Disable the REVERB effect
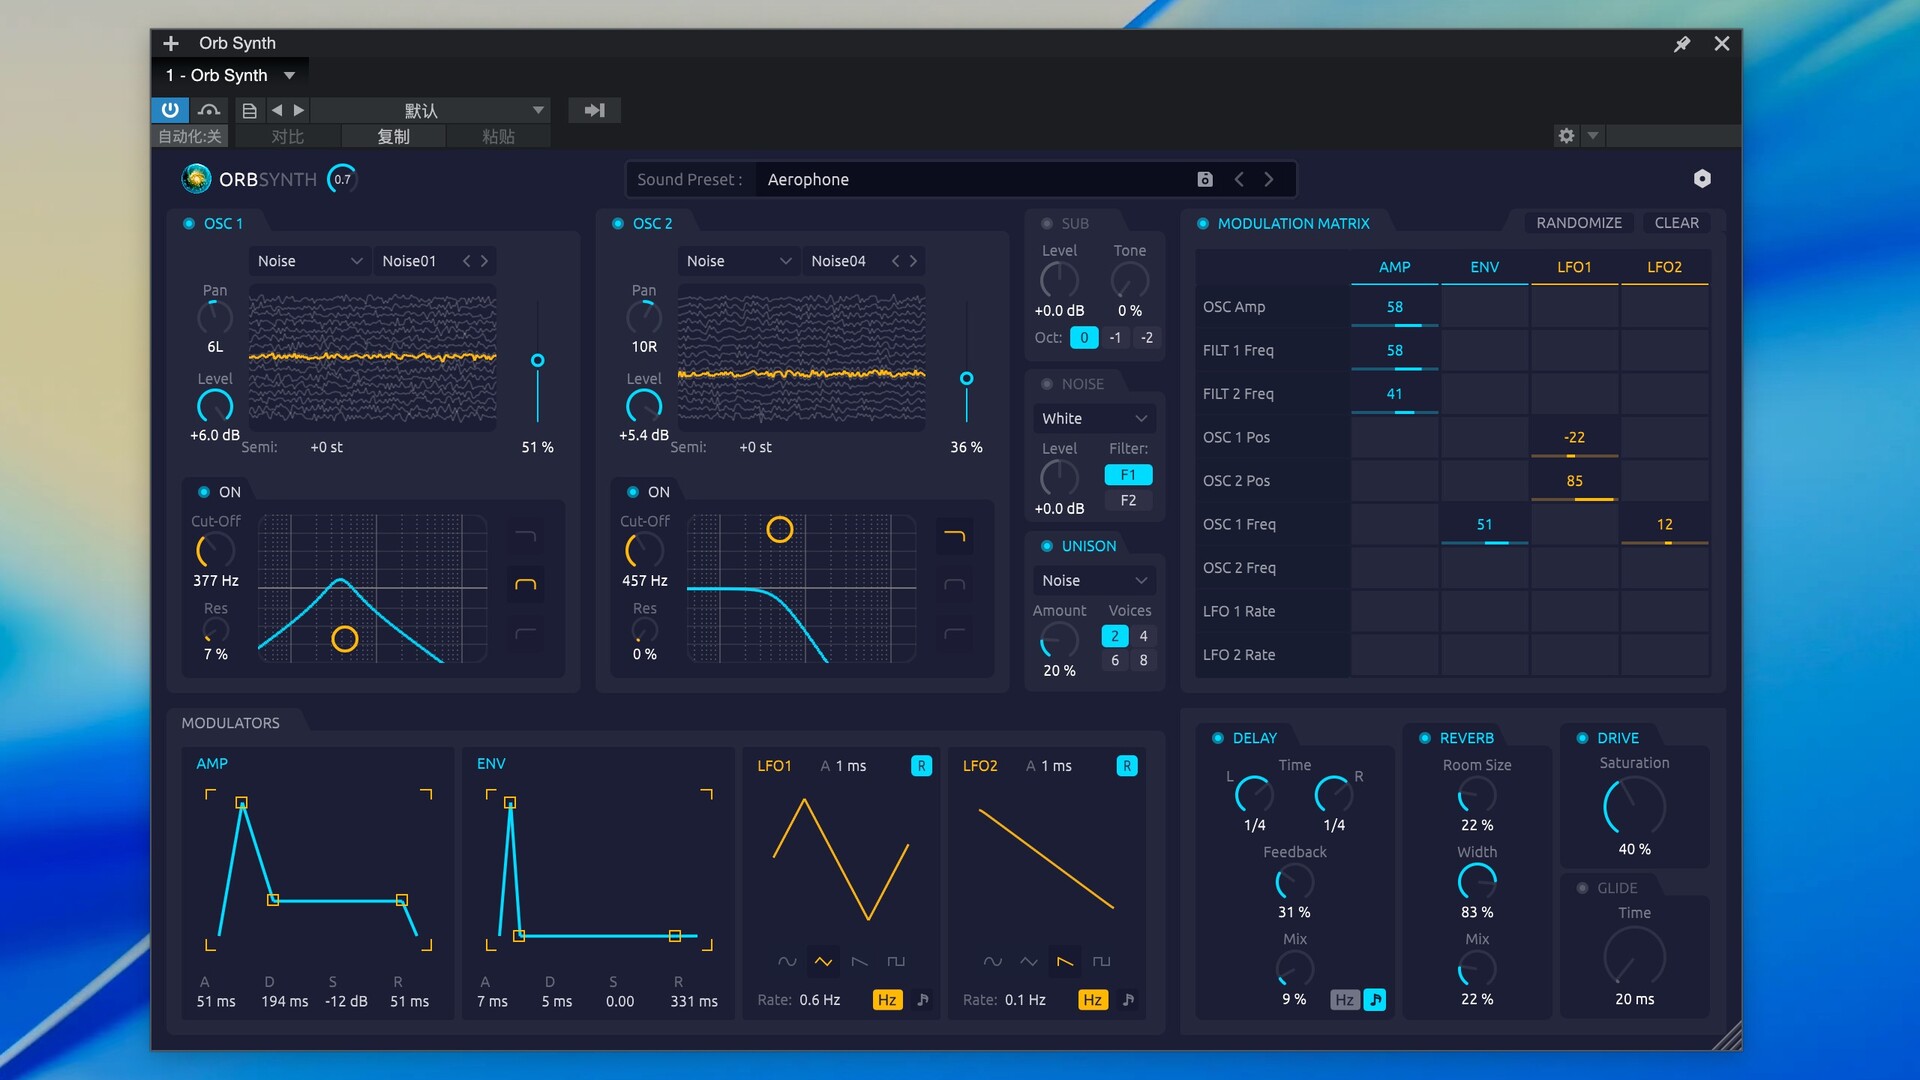 pyautogui.click(x=1425, y=738)
